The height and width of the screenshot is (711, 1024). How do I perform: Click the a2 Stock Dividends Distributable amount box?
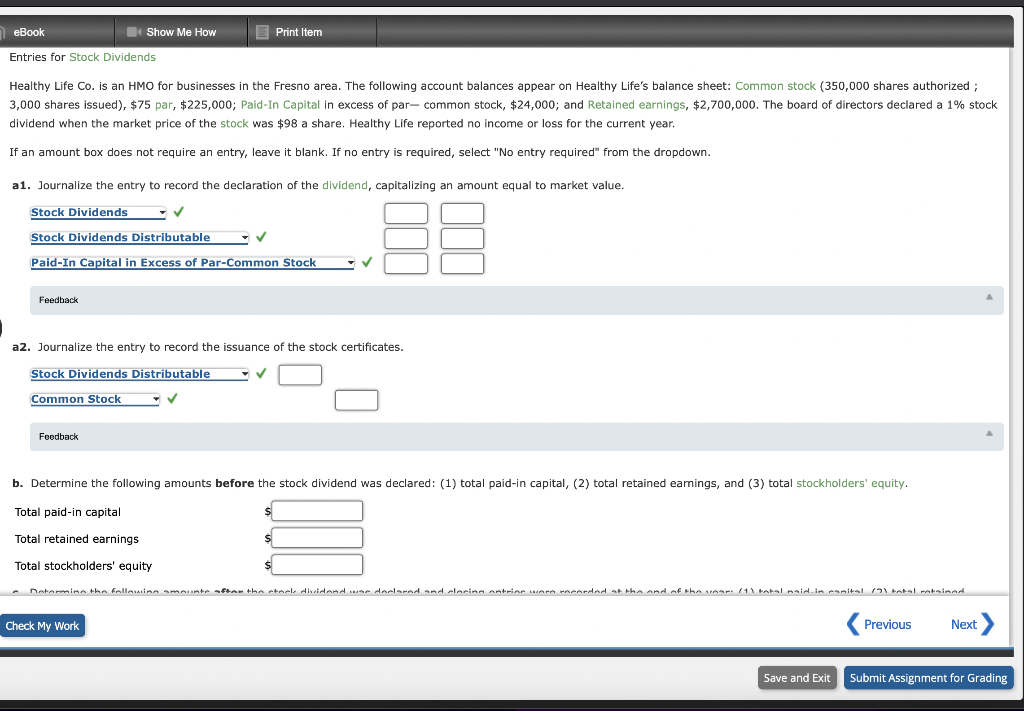[x=300, y=375]
